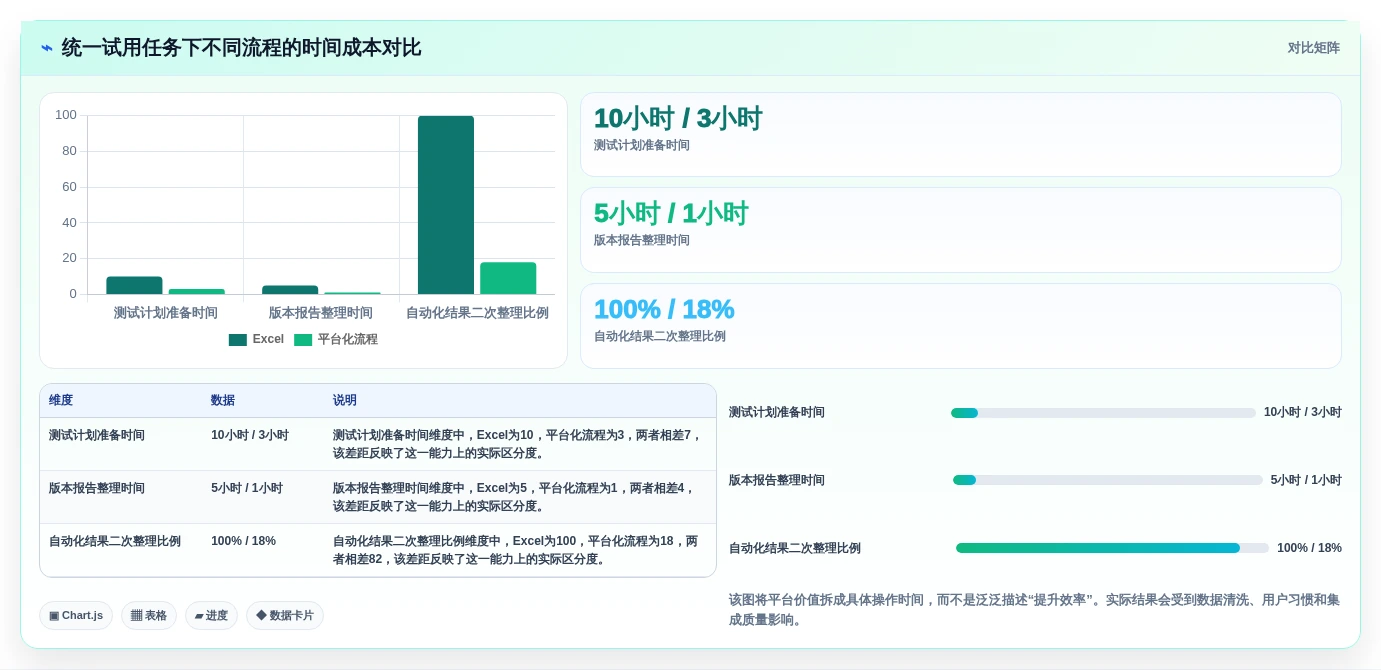The width and height of the screenshot is (1381, 670).
Task: Toggle the Excel legend entry
Action: 256,339
